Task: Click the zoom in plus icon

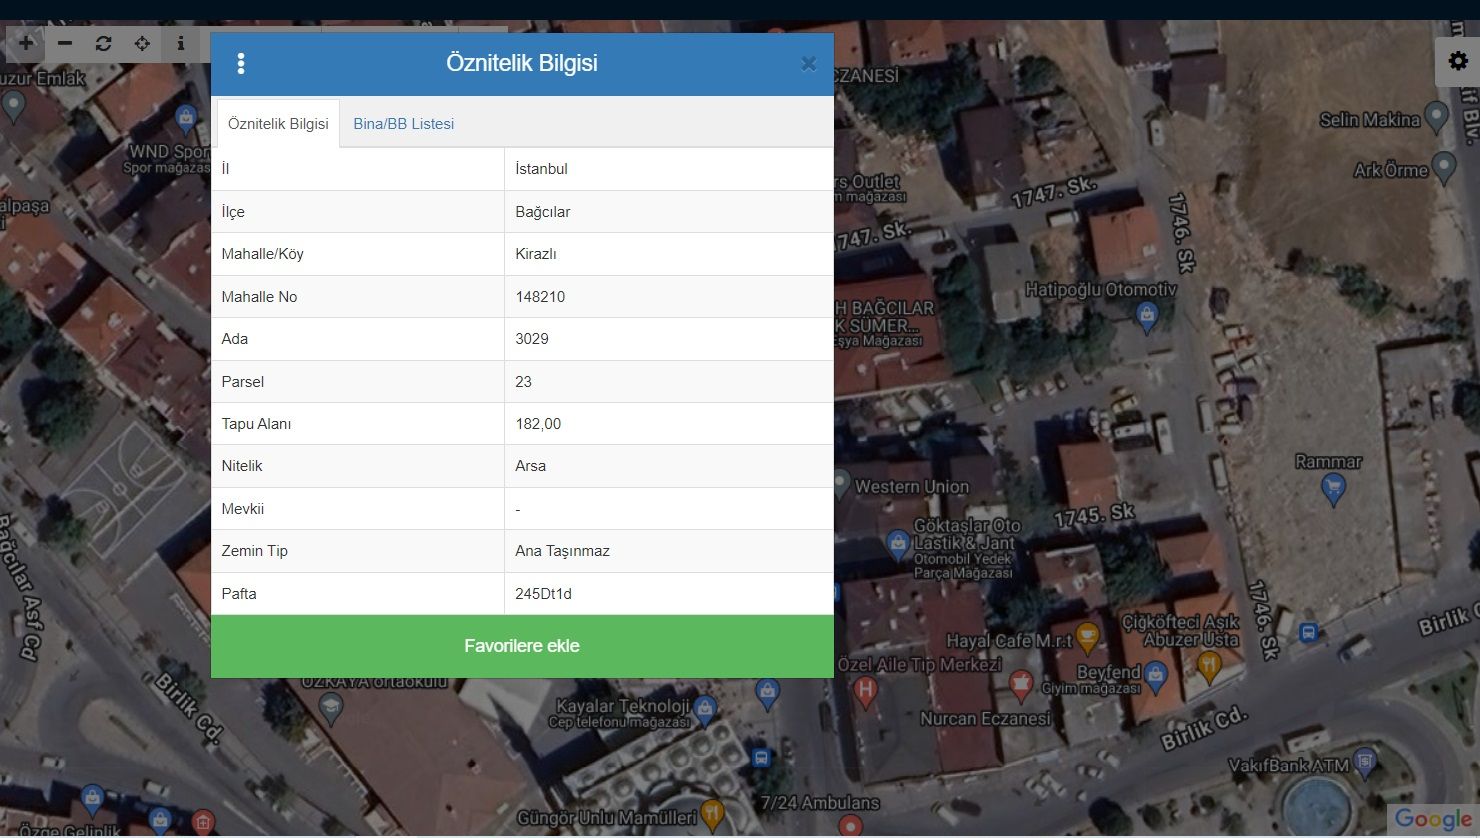Action: pyautogui.click(x=26, y=43)
